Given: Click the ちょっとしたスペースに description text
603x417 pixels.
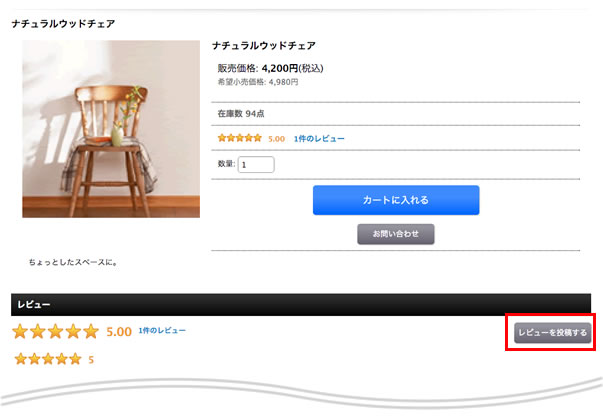Looking at the screenshot, I should point(73,262).
